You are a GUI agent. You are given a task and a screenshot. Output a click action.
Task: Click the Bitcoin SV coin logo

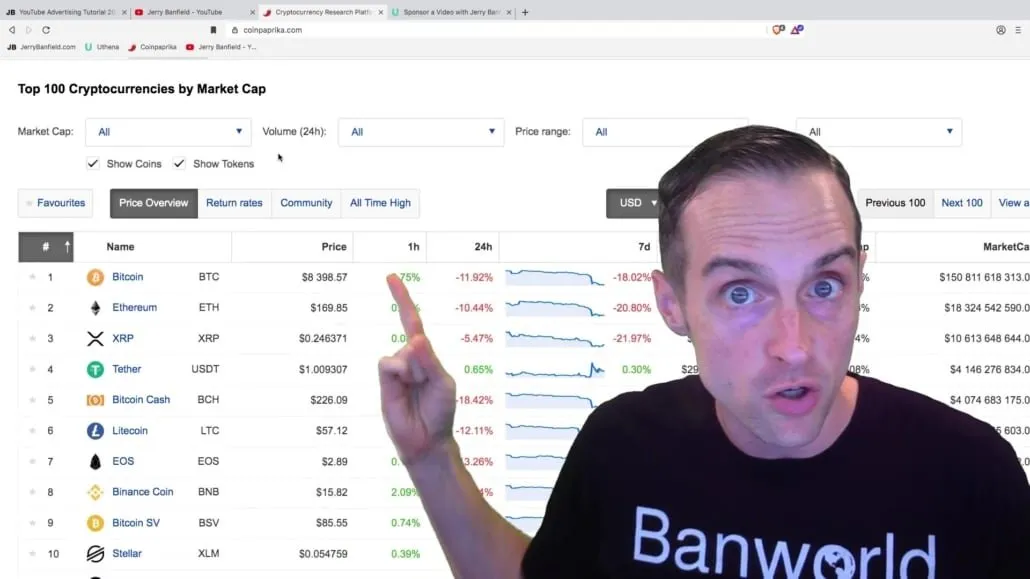click(95, 523)
